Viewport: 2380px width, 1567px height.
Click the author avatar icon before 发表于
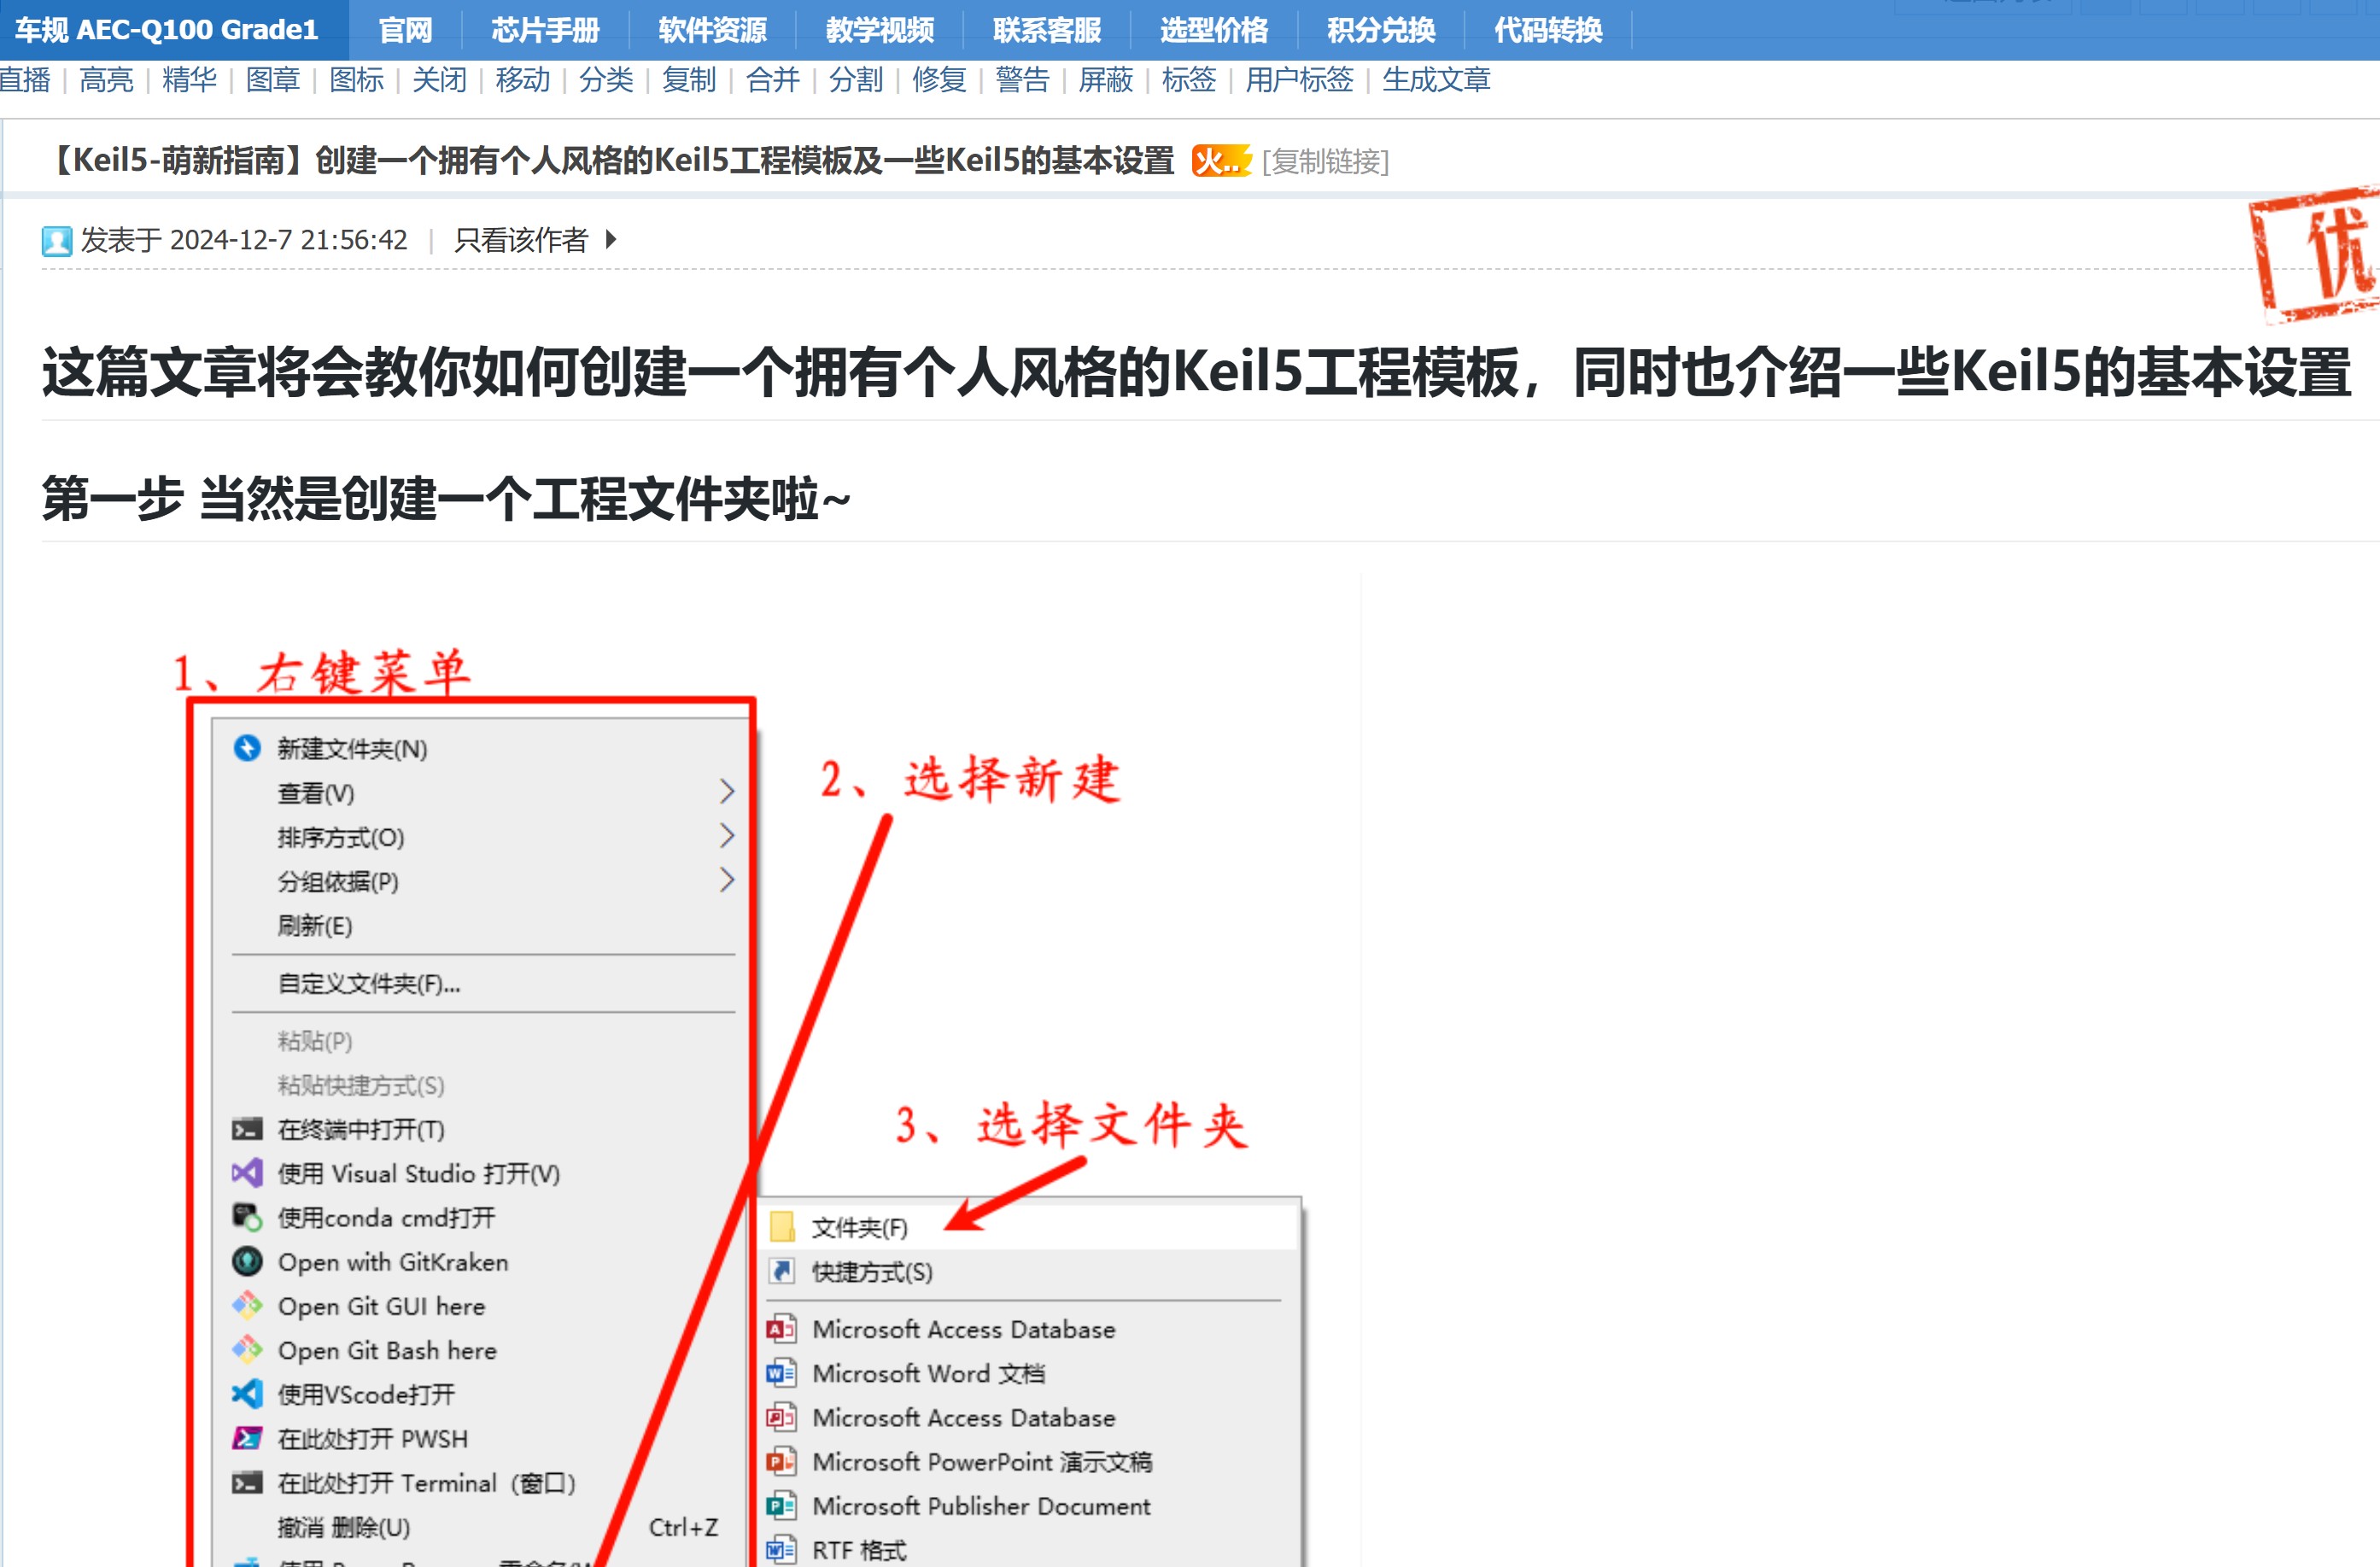pos(57,241)
